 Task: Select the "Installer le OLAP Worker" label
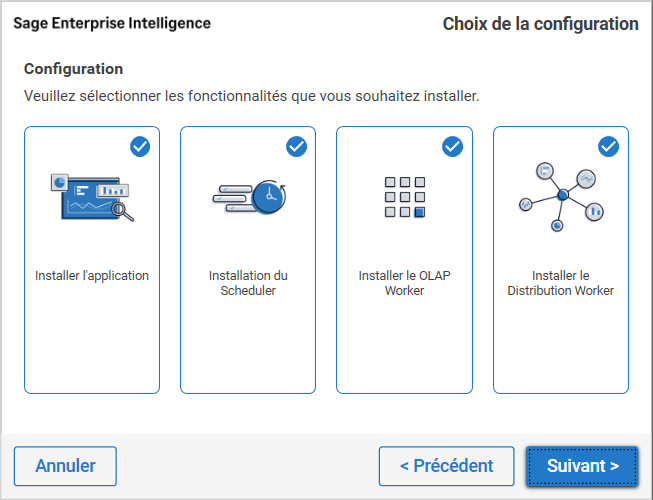(x=405, y=283)
